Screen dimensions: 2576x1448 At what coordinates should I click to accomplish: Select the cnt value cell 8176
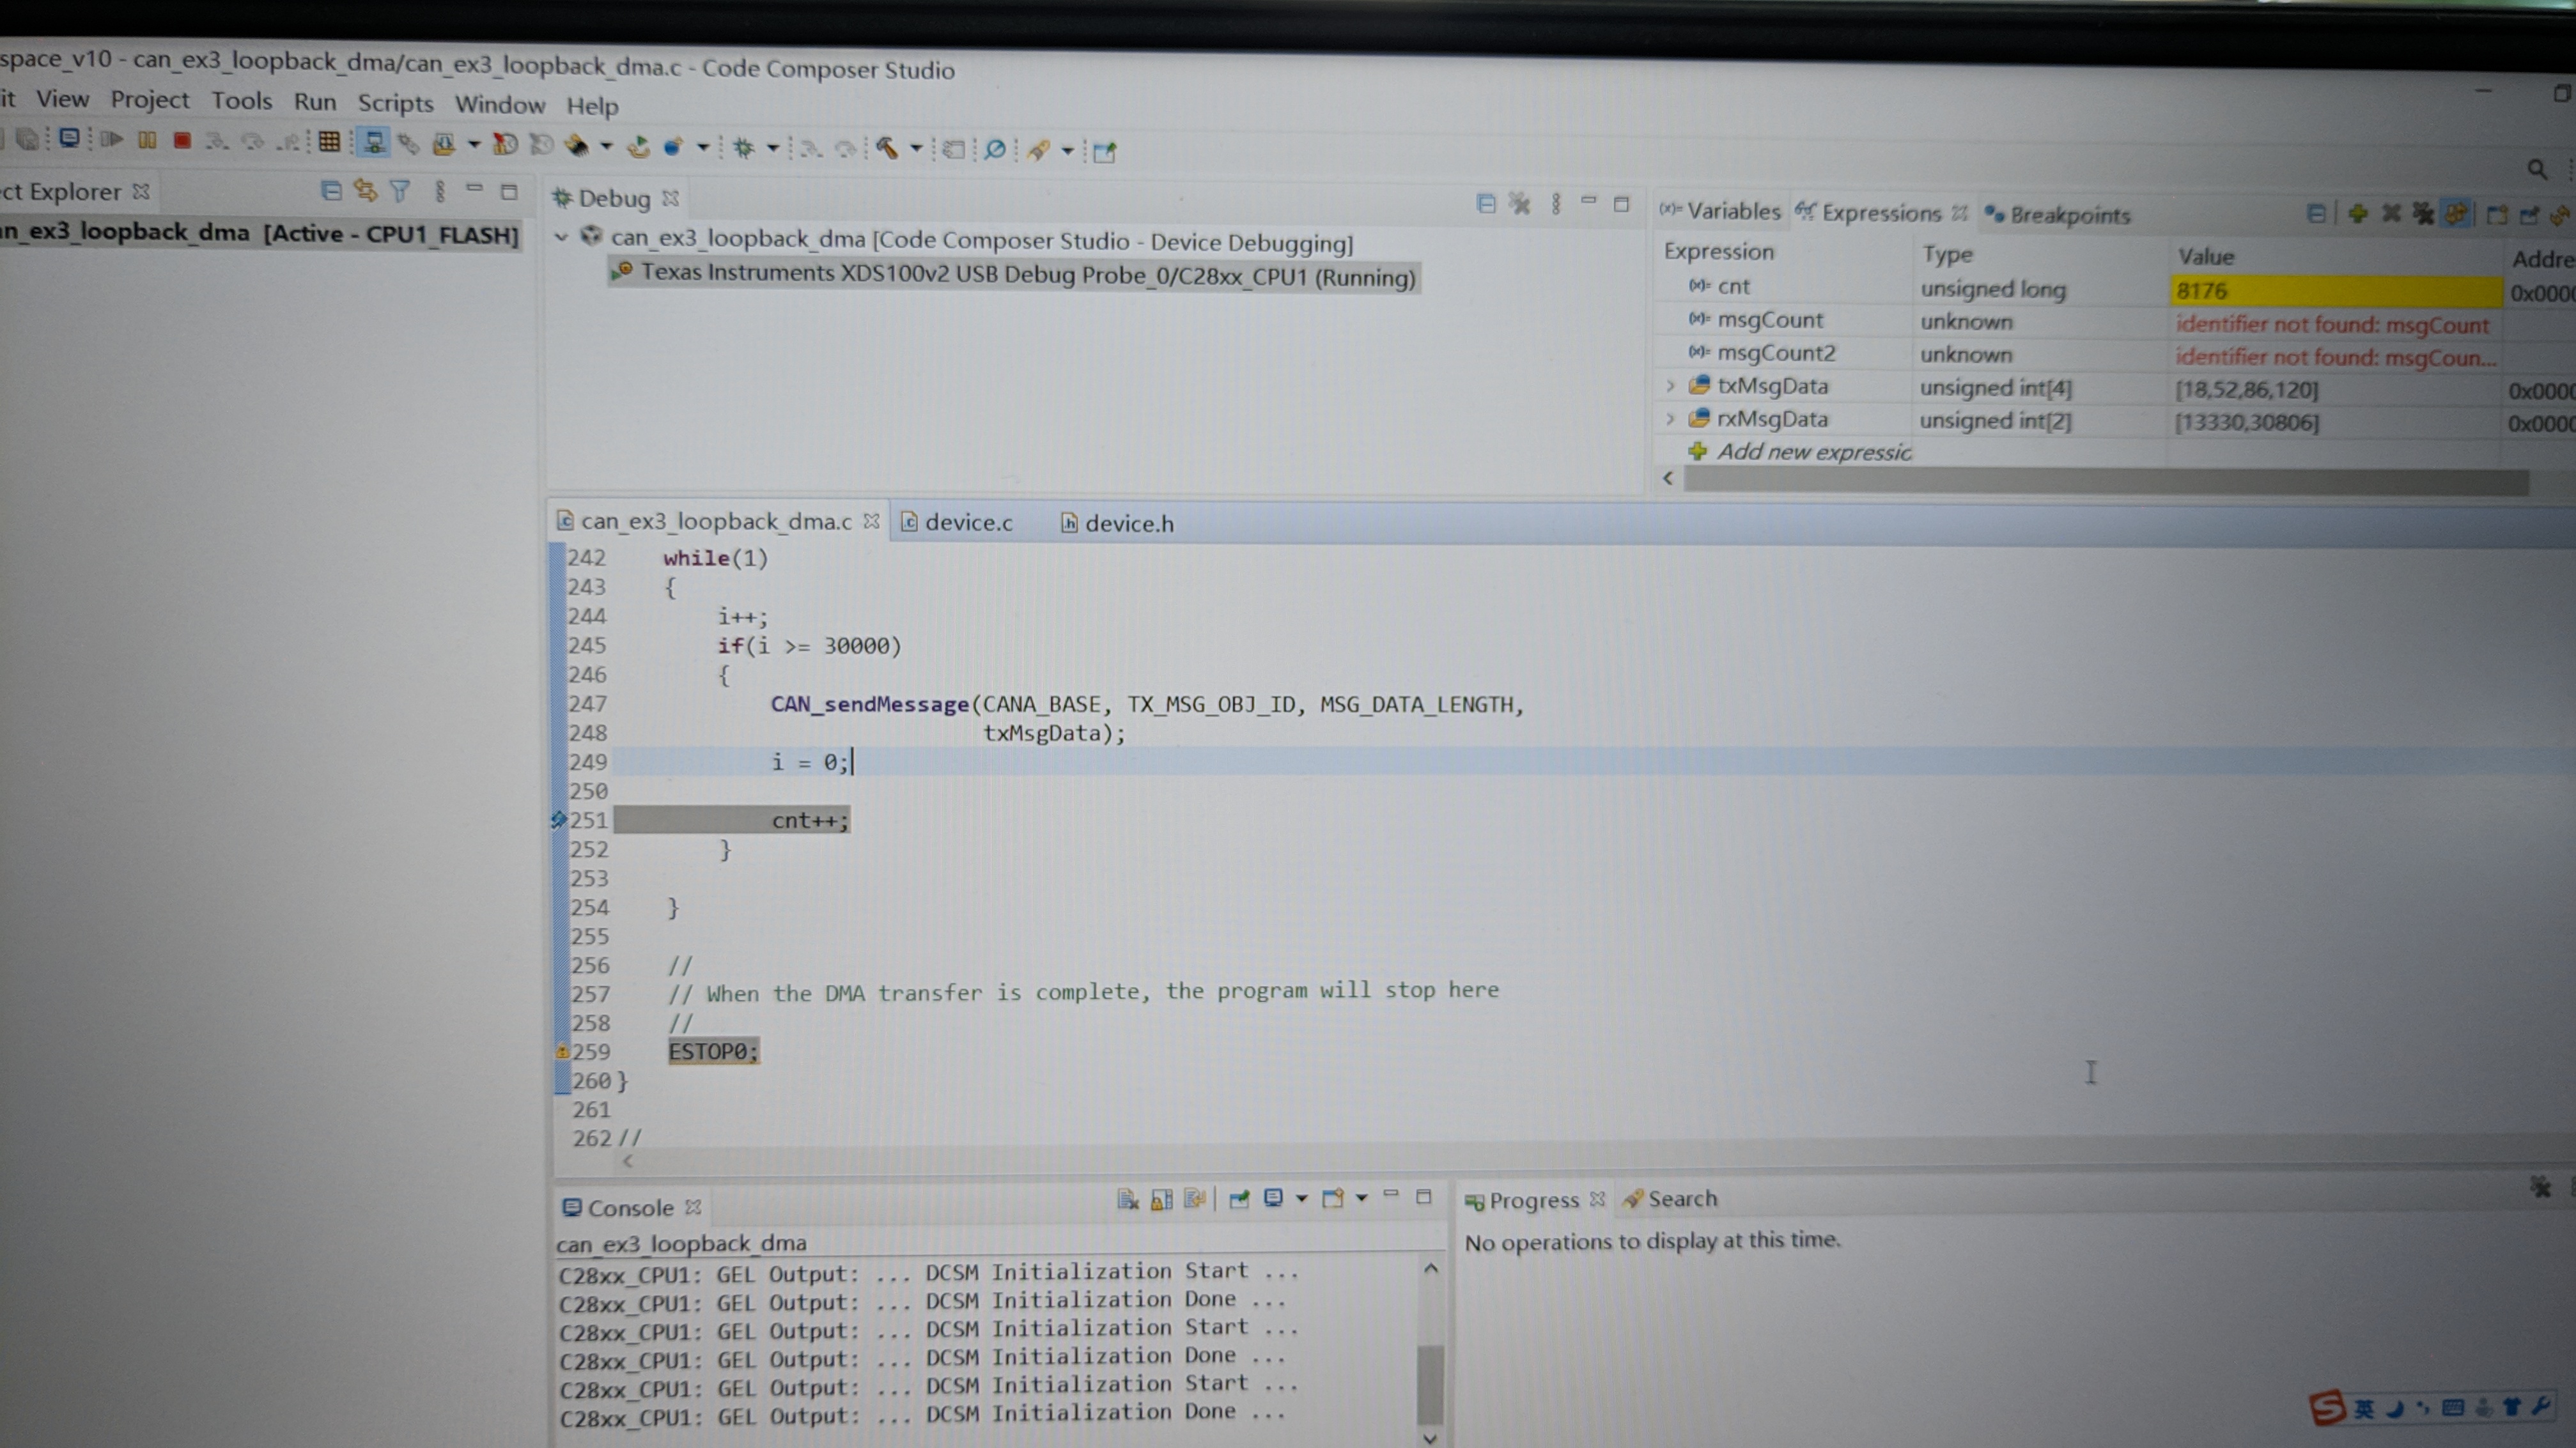tap(2335, 291)
